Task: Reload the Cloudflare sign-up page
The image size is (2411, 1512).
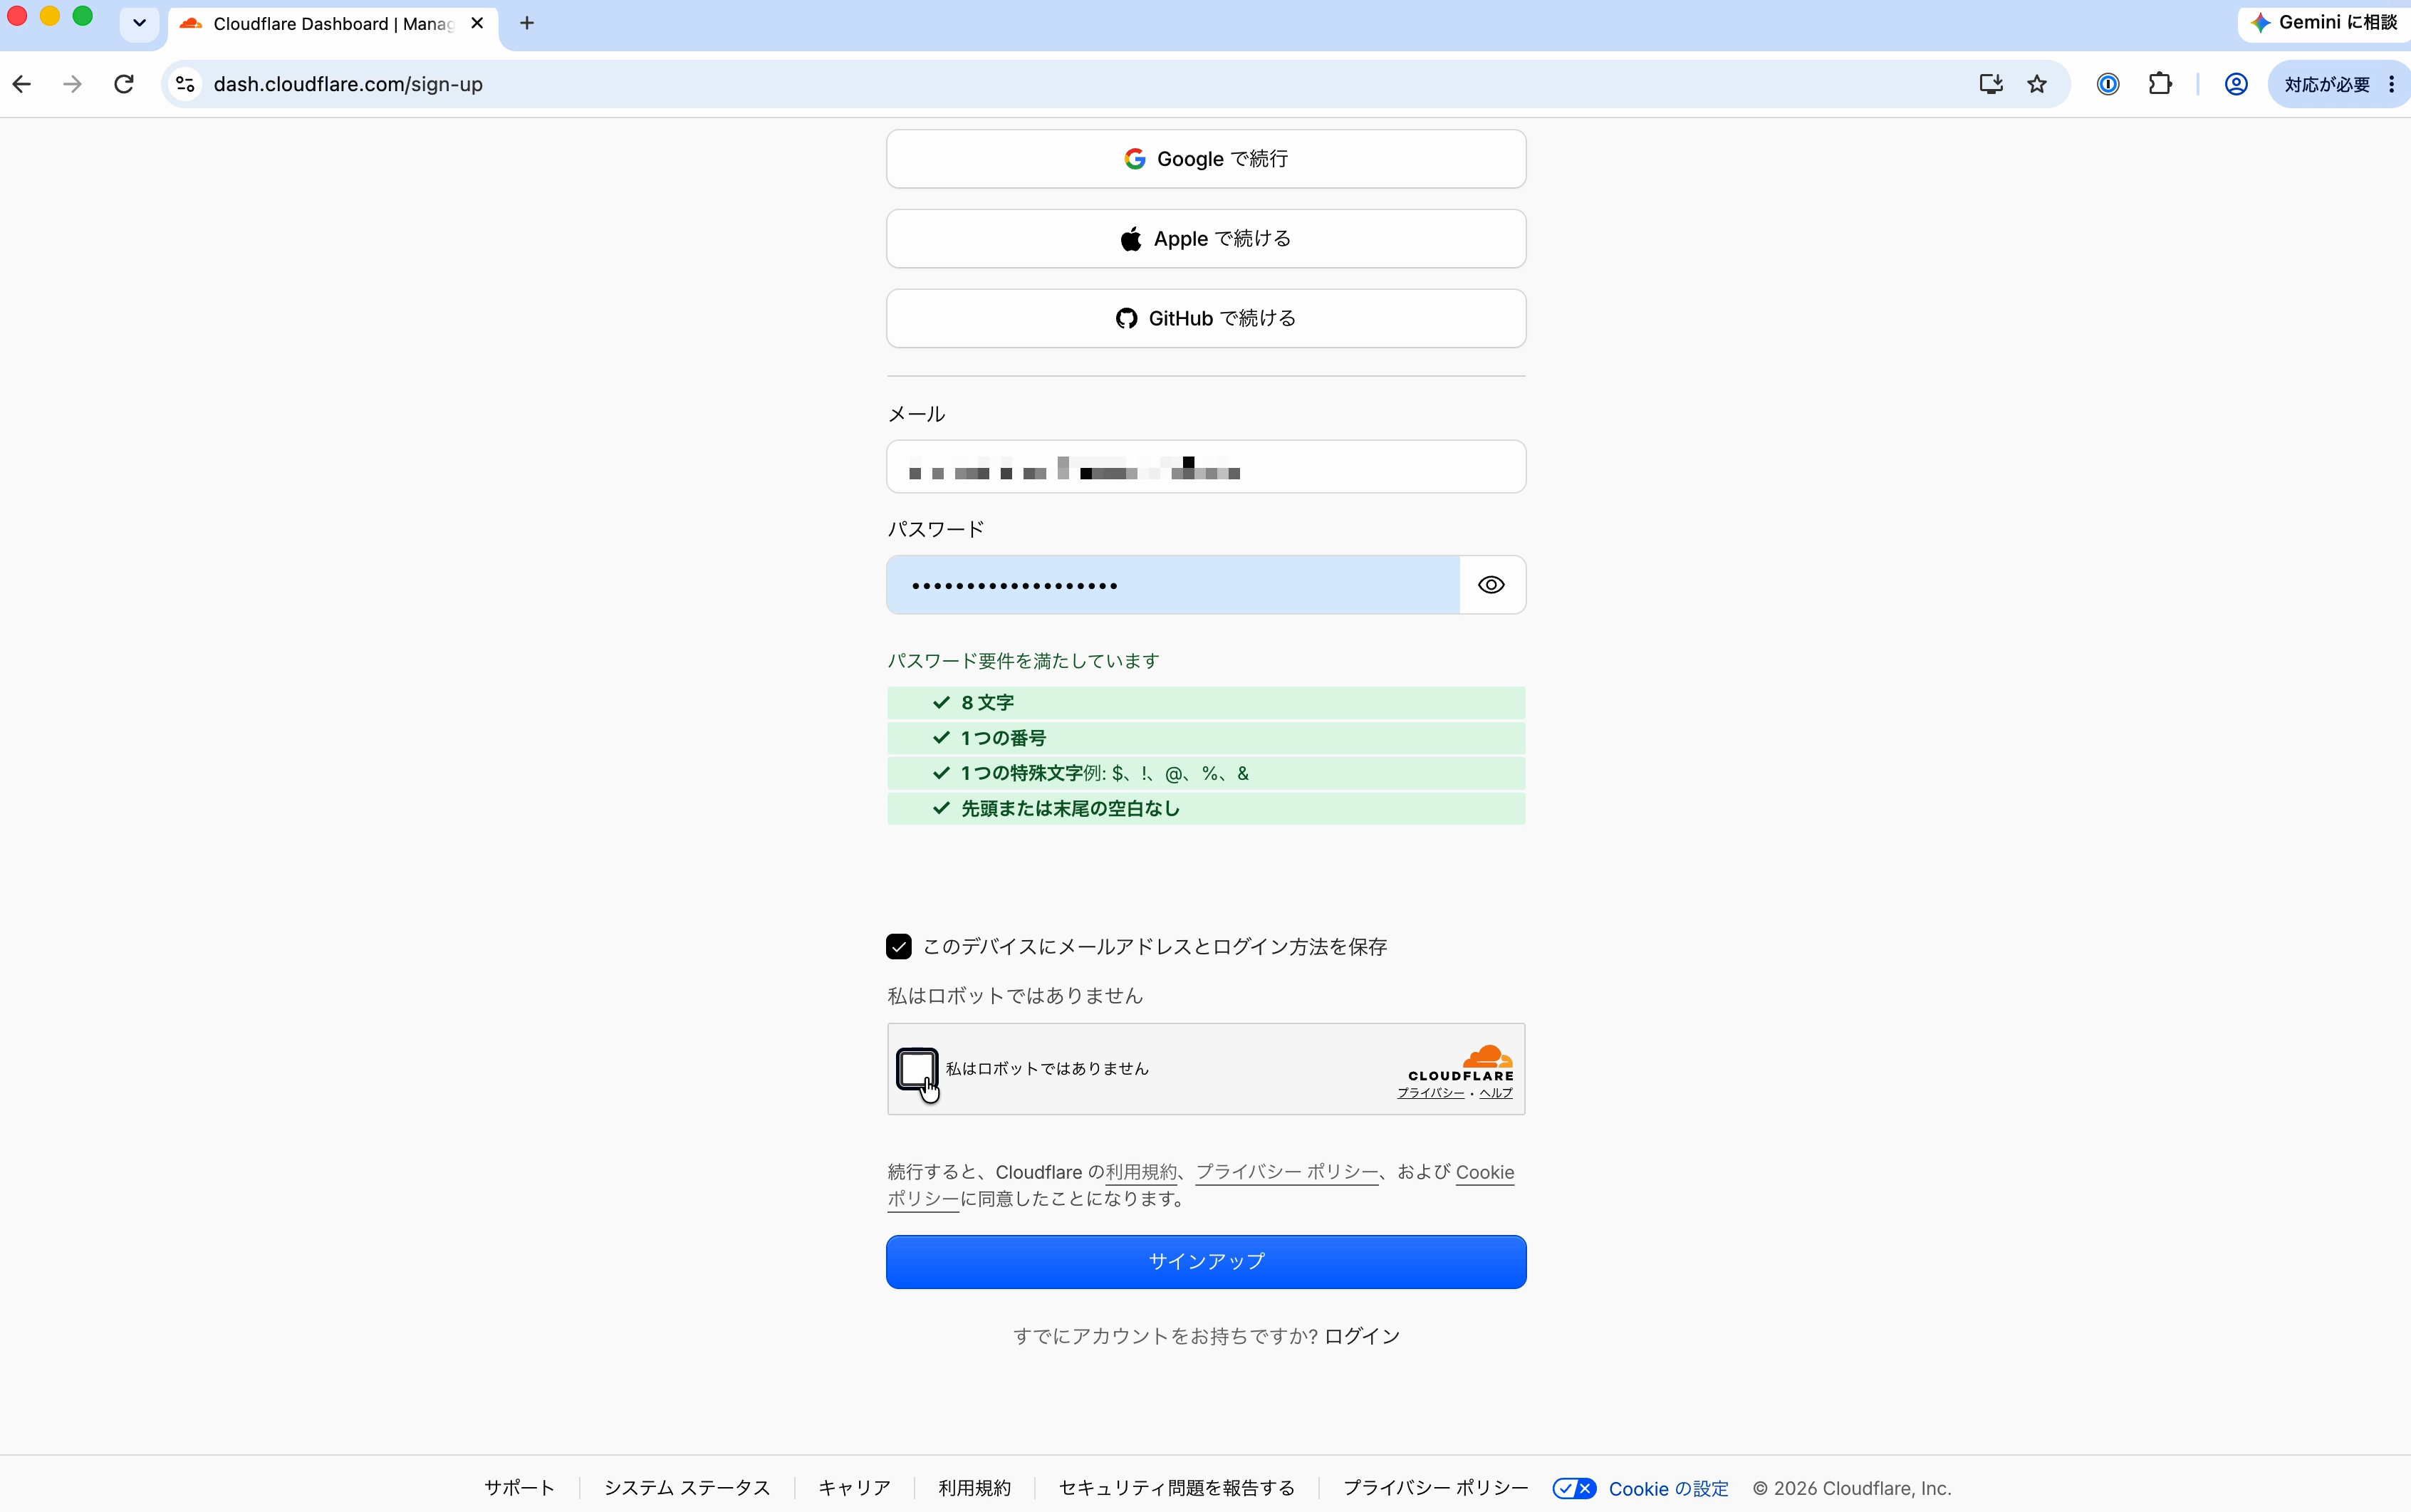Action: coord(124,84)
